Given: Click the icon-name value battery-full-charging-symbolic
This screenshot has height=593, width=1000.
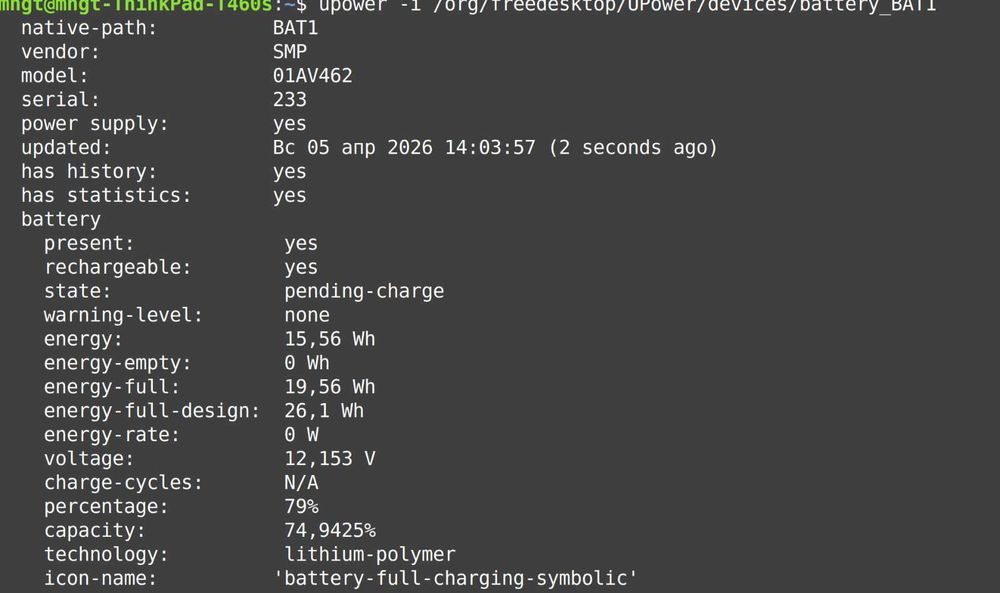Looking at the screenshot, I should pyautogui.click(x=455, y=579).
